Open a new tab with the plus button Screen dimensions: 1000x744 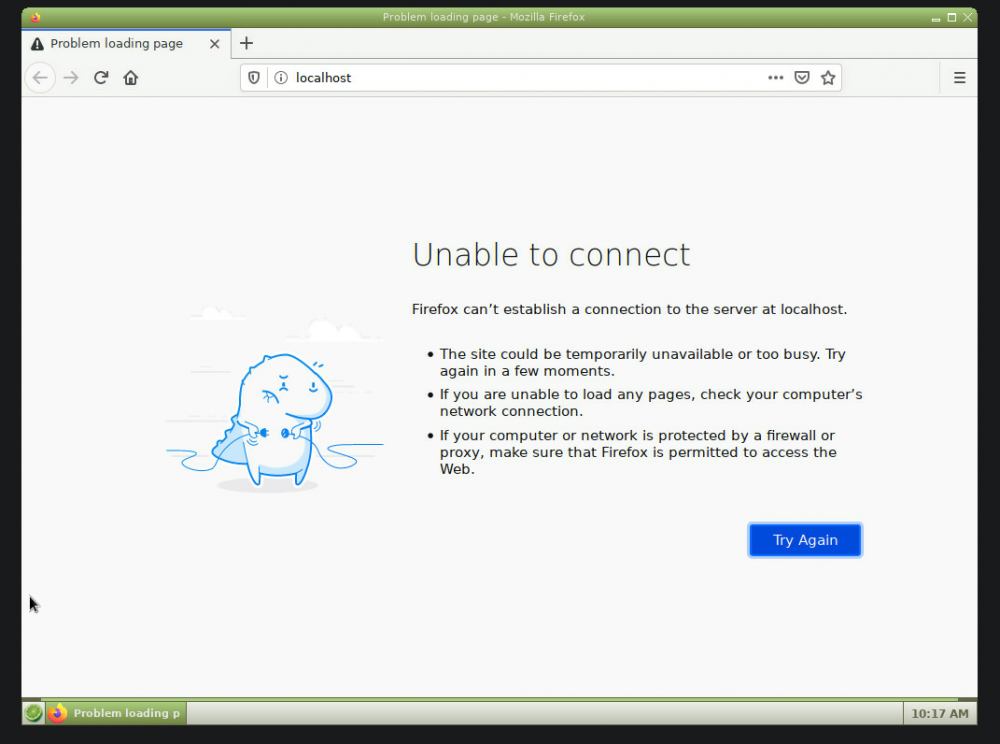(246, 43)
